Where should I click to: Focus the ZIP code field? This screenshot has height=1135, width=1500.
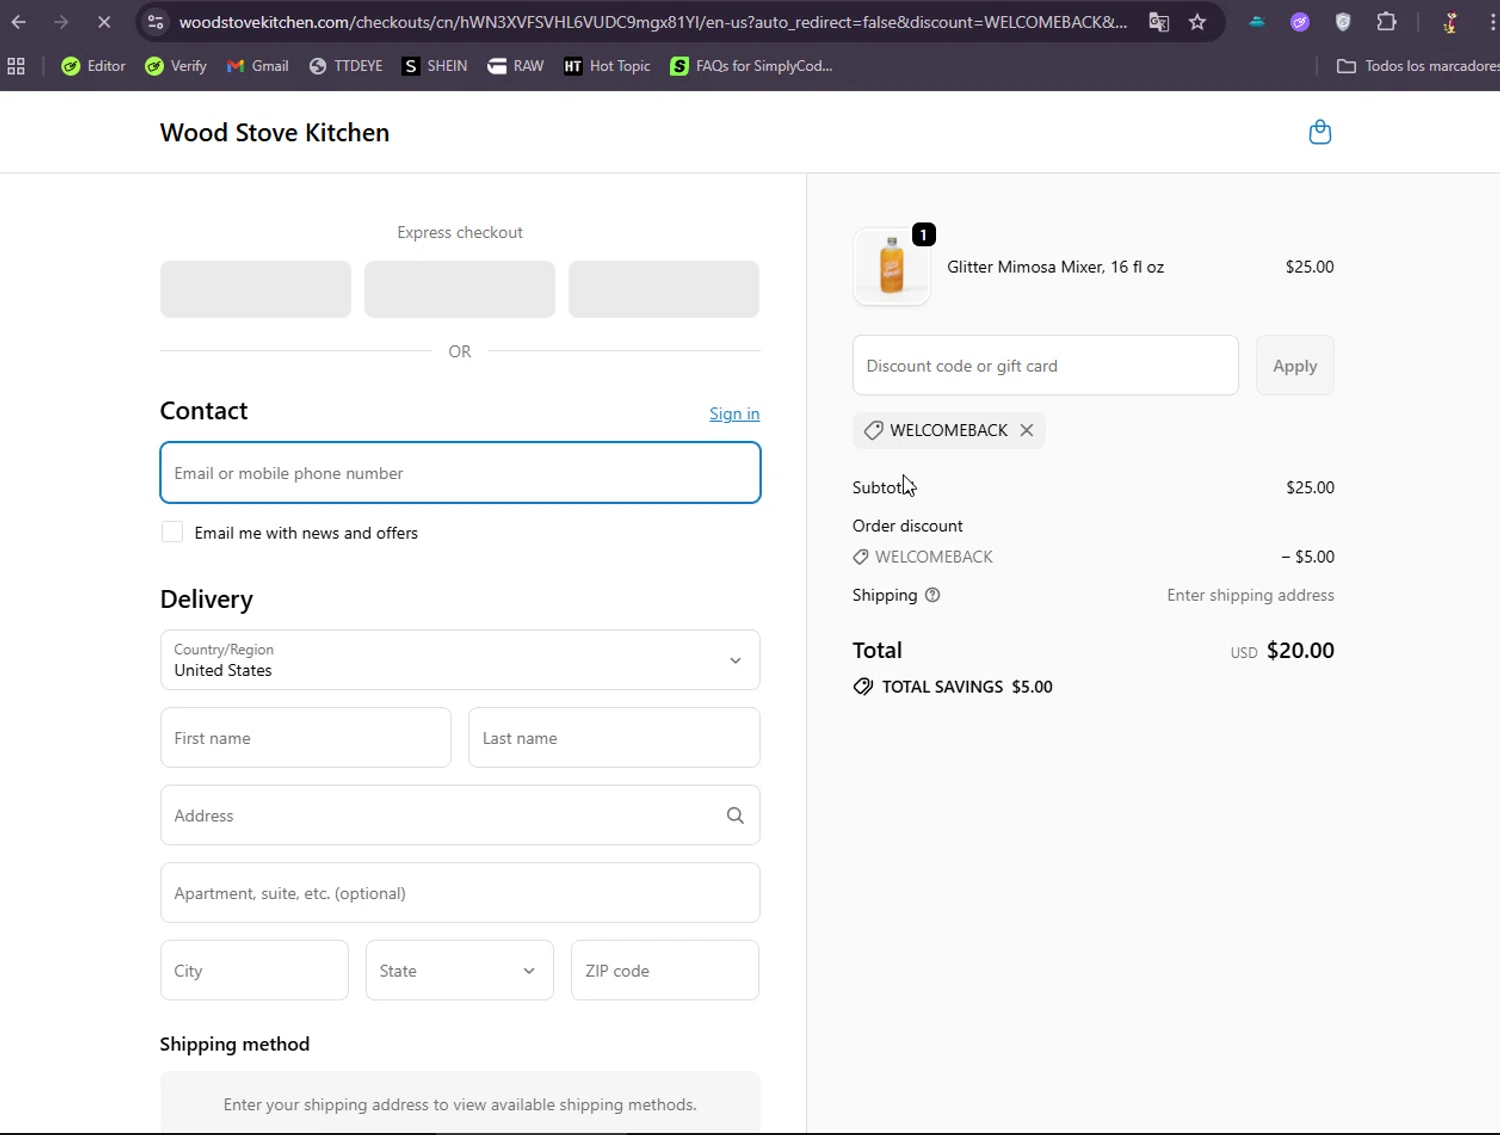665,970
